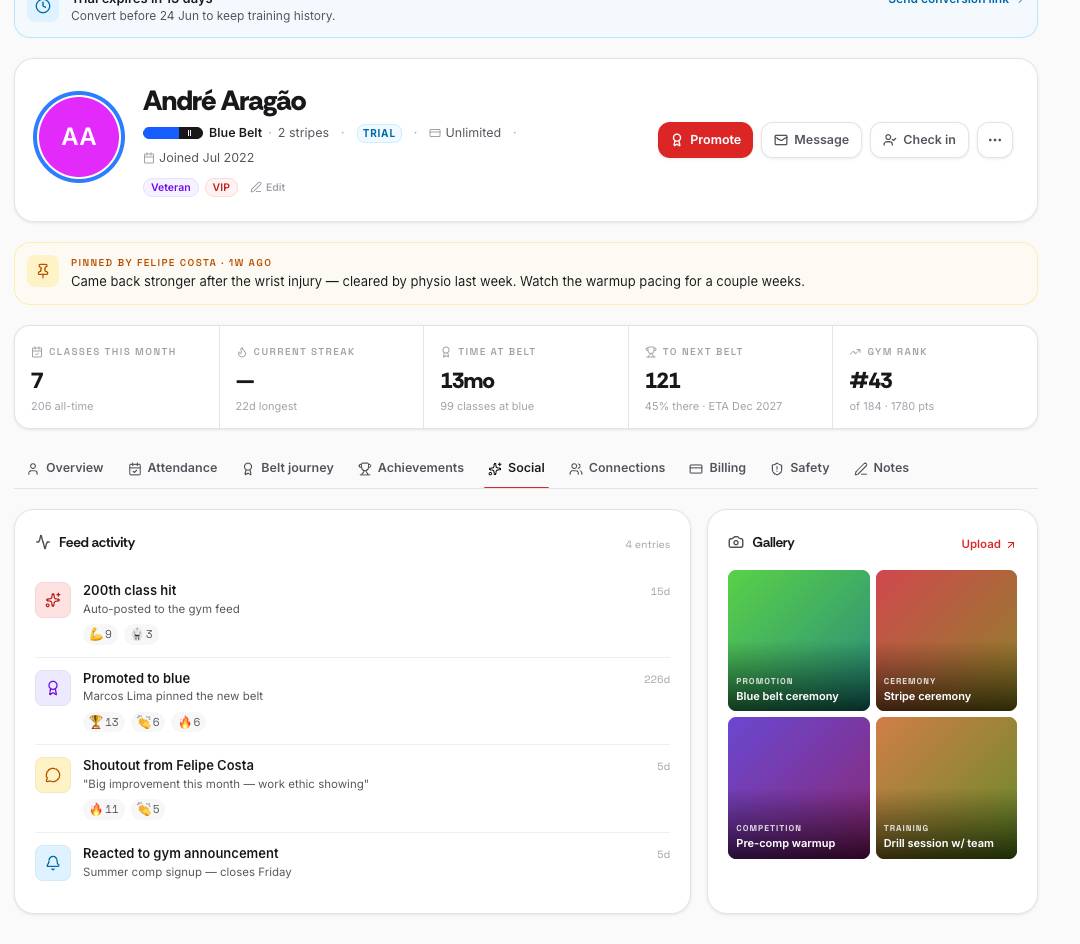
Task: Toggle the muscle reaction with 9 count
Action: point(100,634)
